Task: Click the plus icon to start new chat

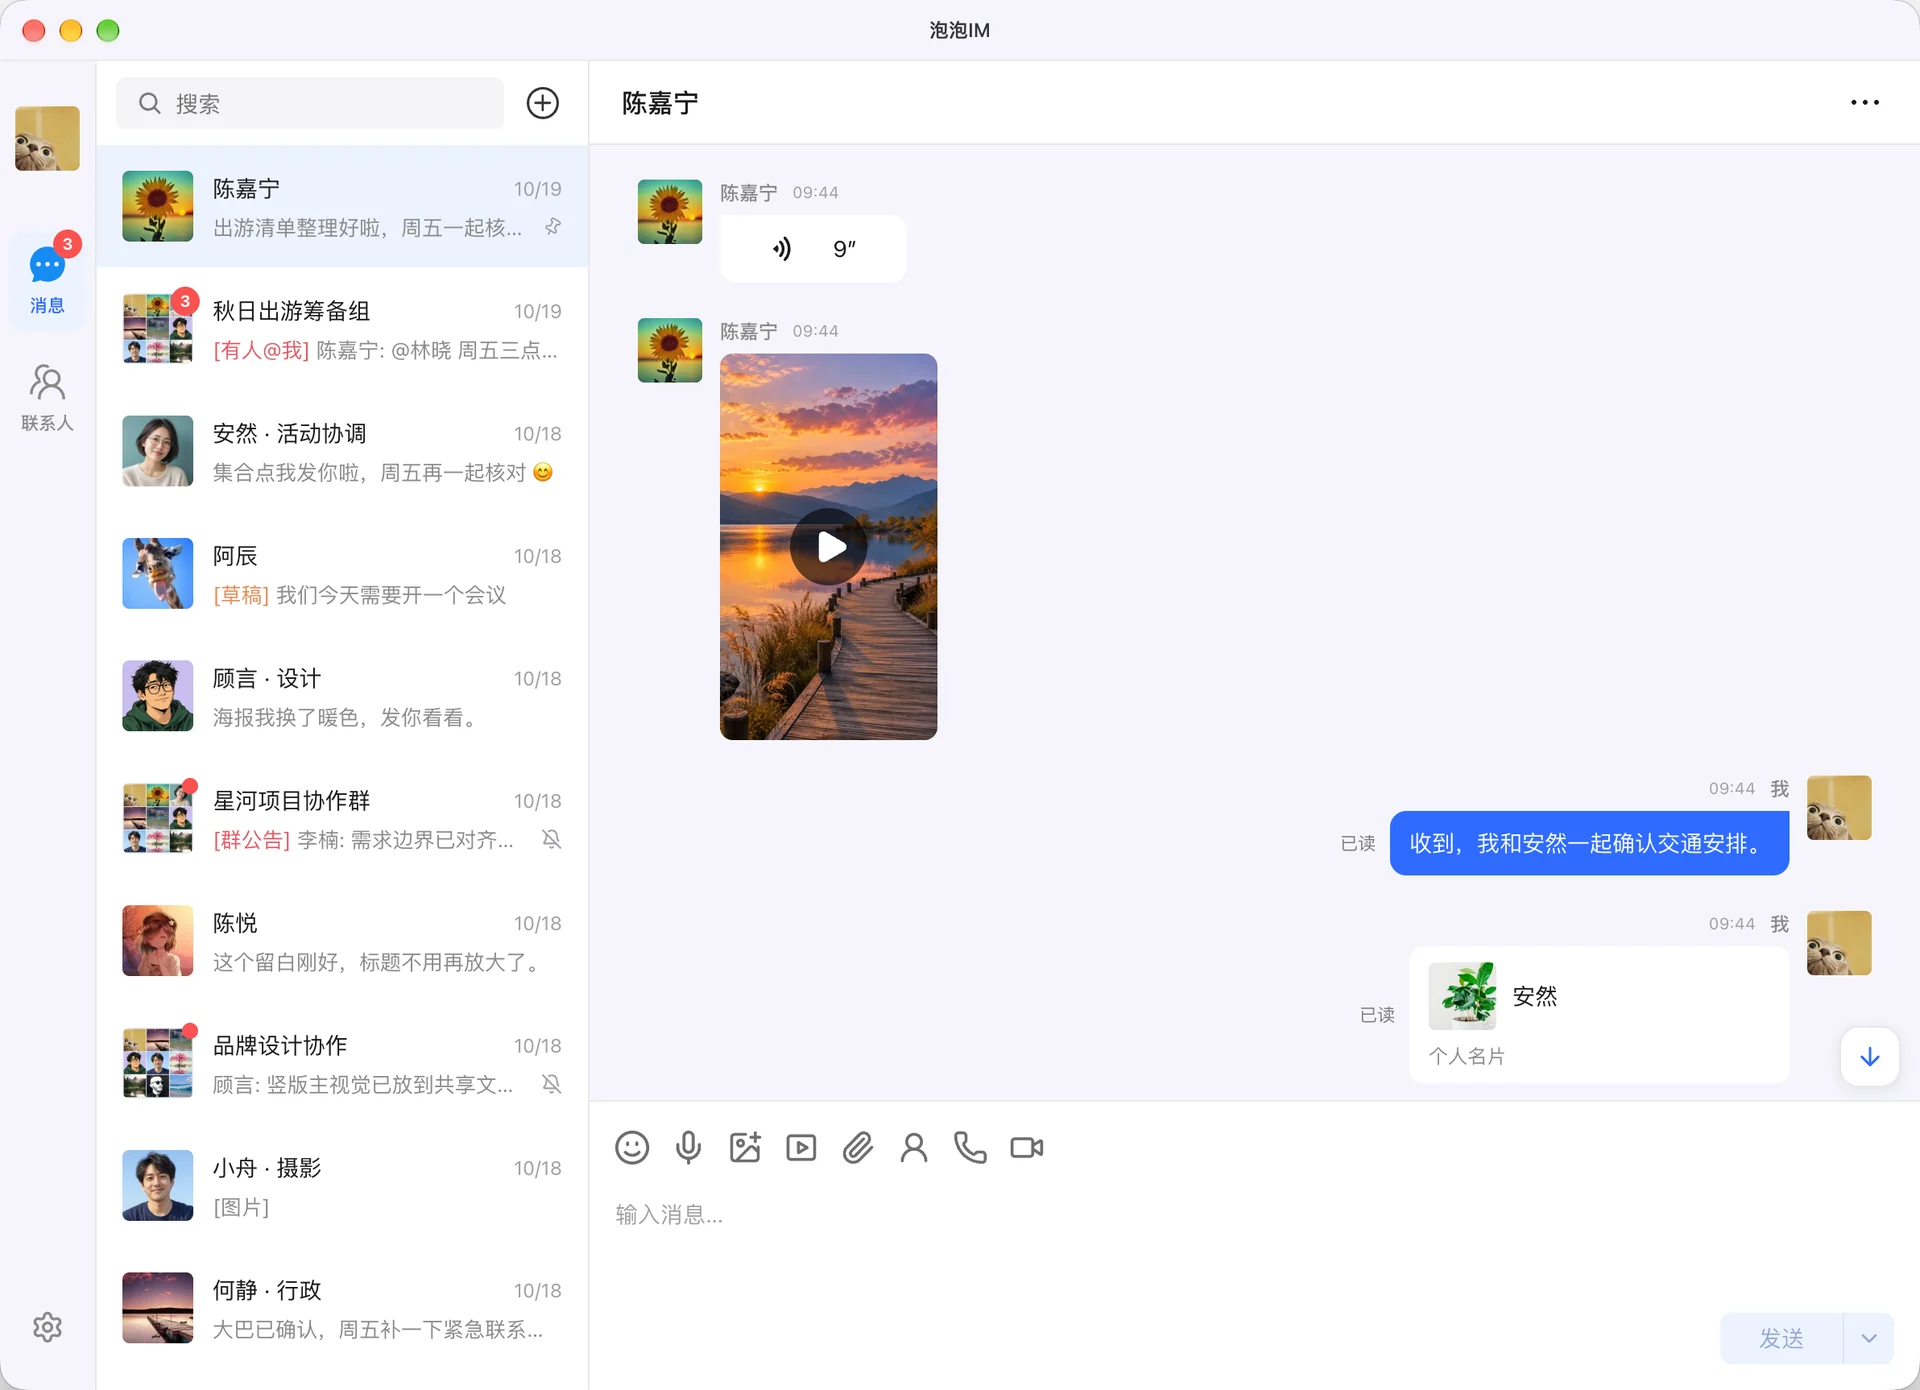Action: point(543,103)
